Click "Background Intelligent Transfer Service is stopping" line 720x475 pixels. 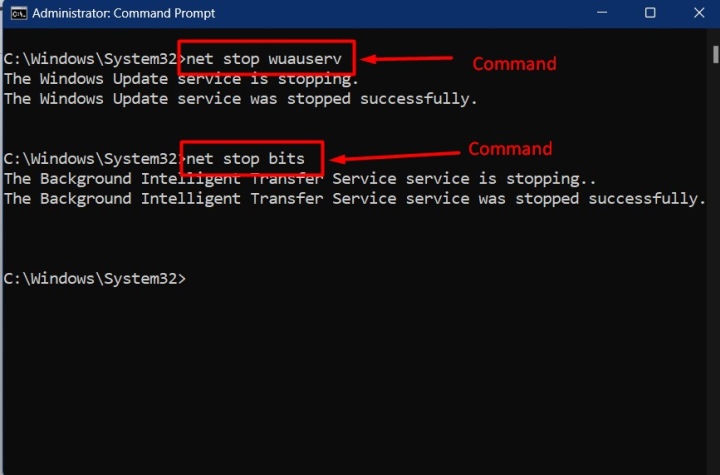coord(300,178)
